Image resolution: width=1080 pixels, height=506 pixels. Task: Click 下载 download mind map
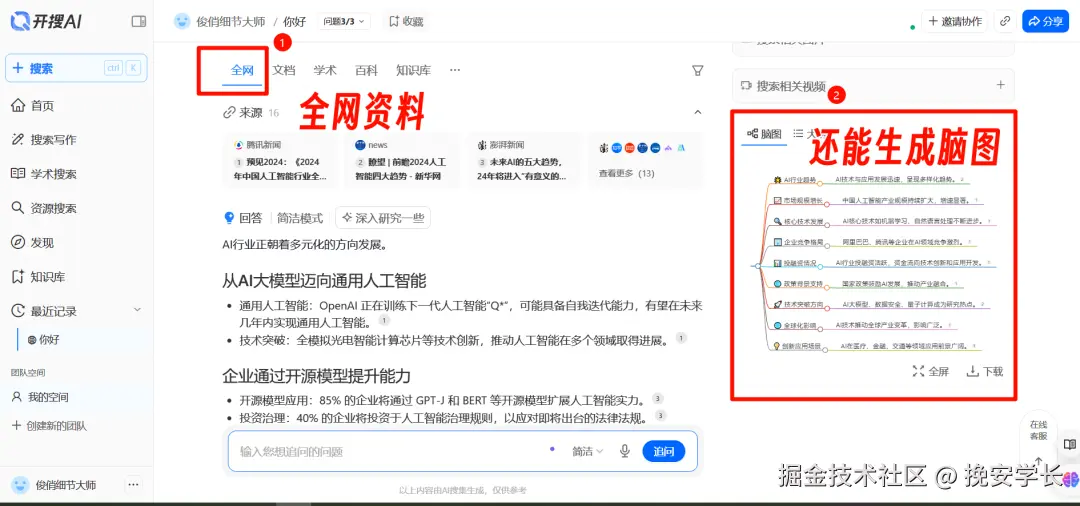click(x=985, y=372)
